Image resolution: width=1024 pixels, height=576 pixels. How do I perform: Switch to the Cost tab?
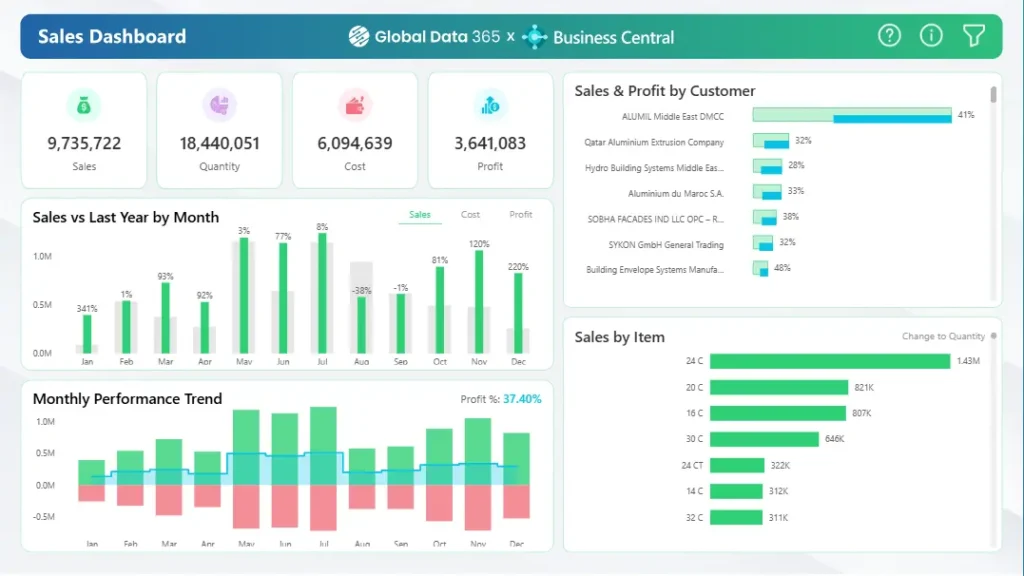(470, 215)
